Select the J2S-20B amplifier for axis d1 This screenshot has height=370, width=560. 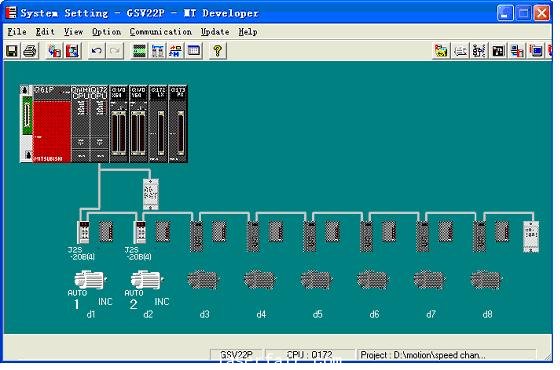(x=84, y=231)
